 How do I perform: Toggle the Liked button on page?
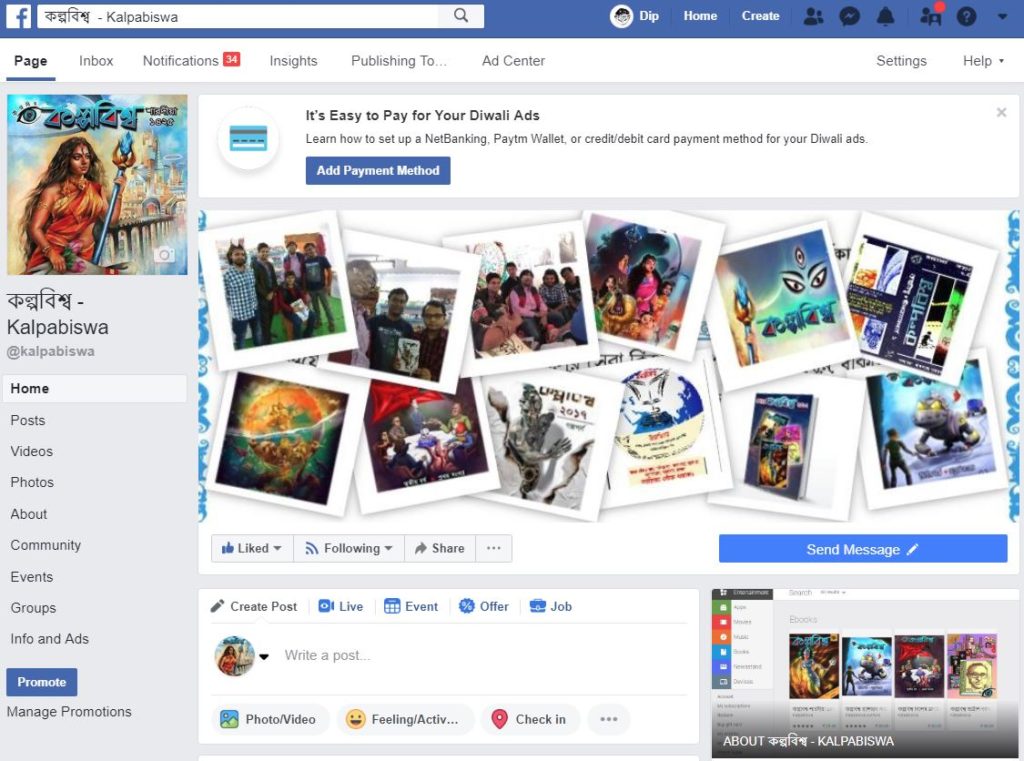click(x=252, y=548)
